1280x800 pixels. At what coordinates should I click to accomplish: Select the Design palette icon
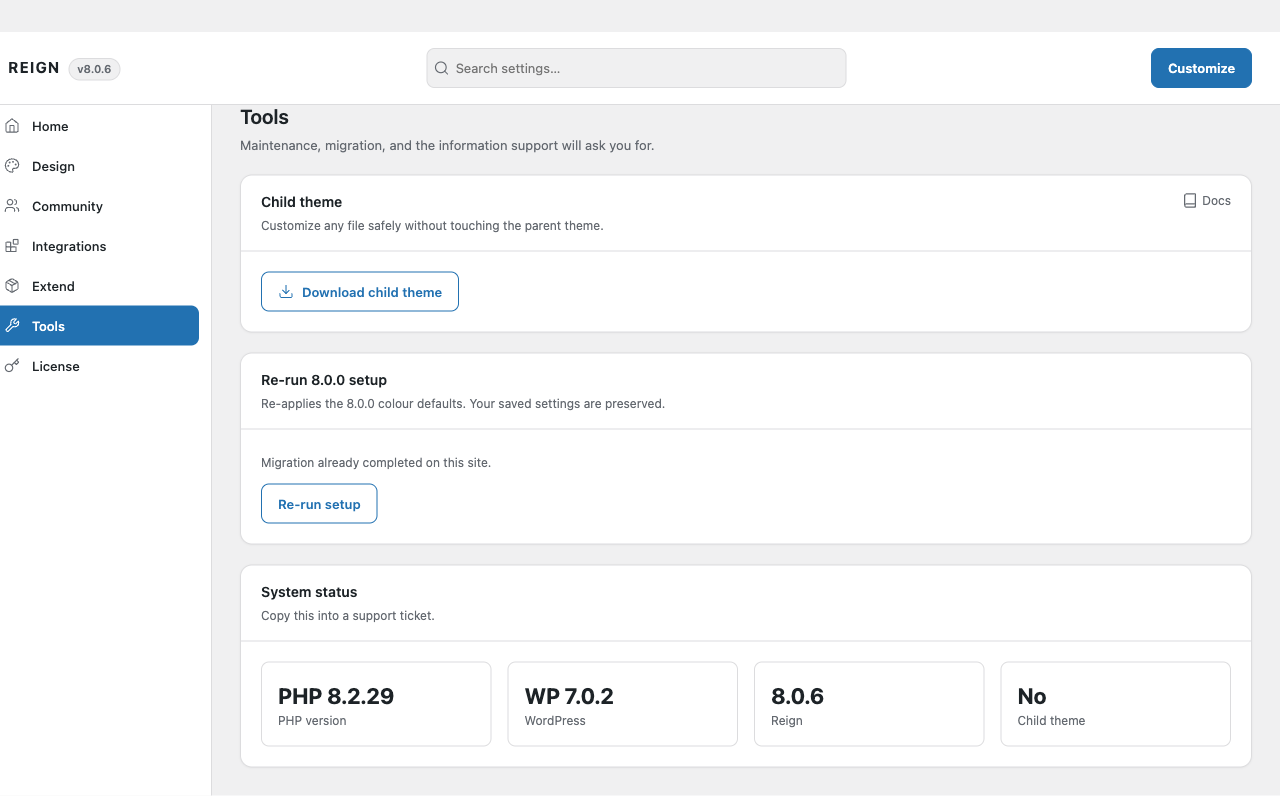tap(12, 166)
